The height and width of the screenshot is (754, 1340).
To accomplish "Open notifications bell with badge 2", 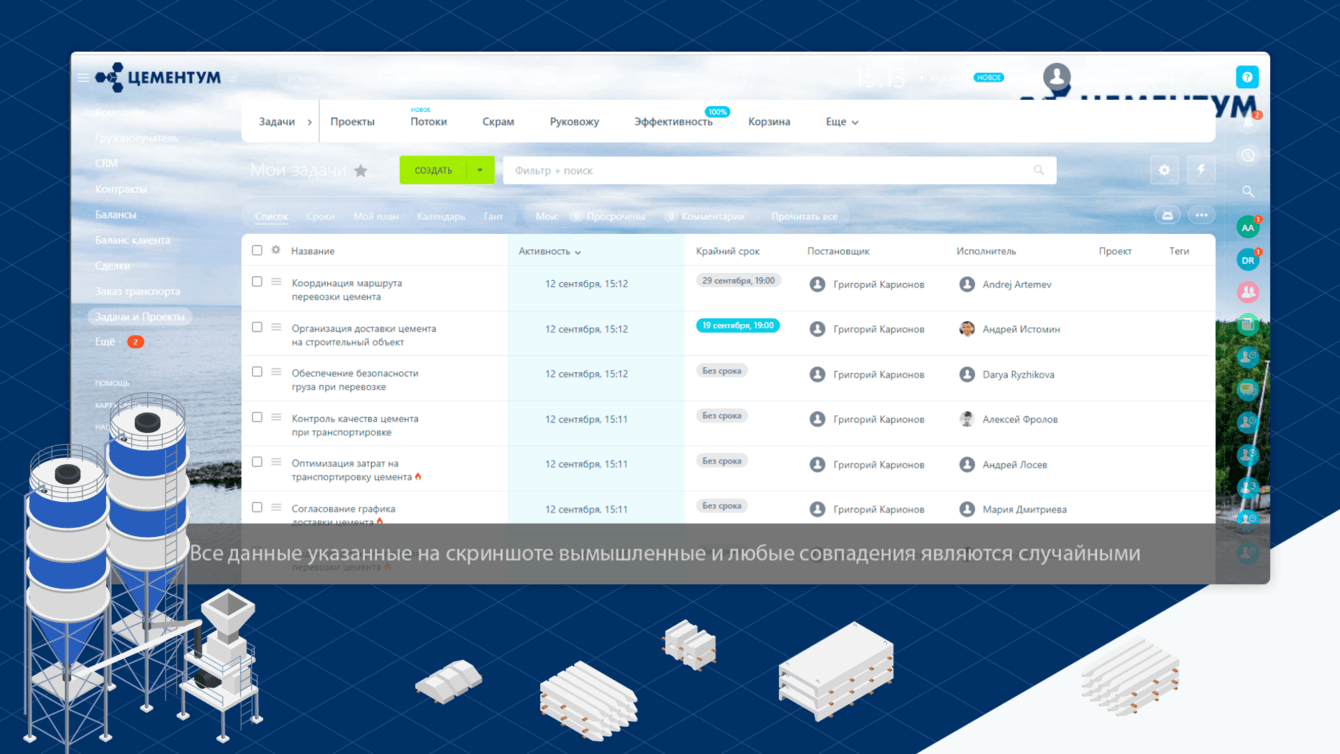I will (1248, 122).
